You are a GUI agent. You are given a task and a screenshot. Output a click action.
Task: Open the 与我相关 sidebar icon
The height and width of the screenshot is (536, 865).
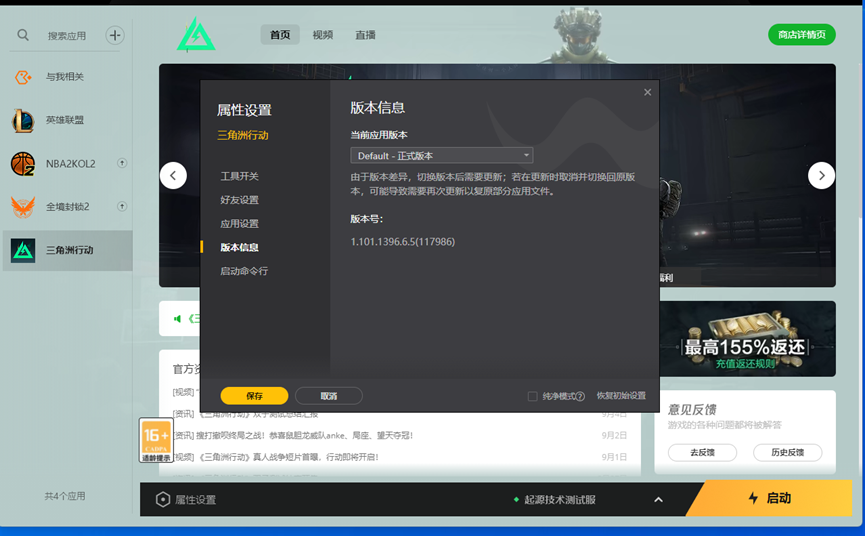23,77
